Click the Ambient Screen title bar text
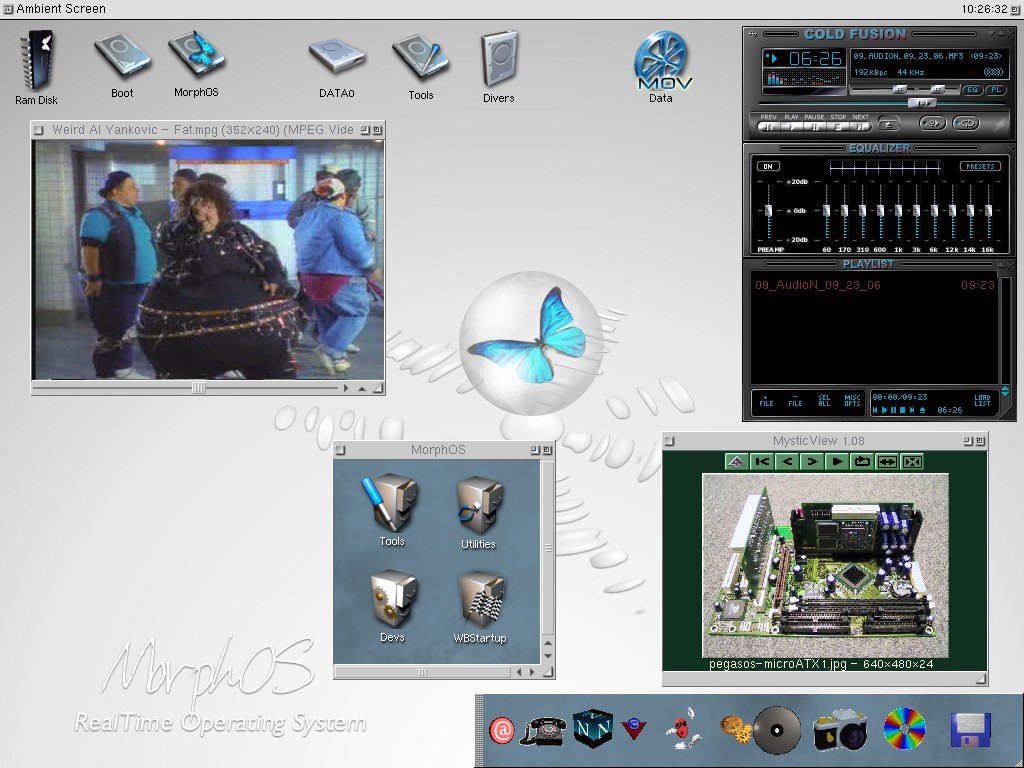The height and width of the screenshot is (768, 1024). [61, 8]
